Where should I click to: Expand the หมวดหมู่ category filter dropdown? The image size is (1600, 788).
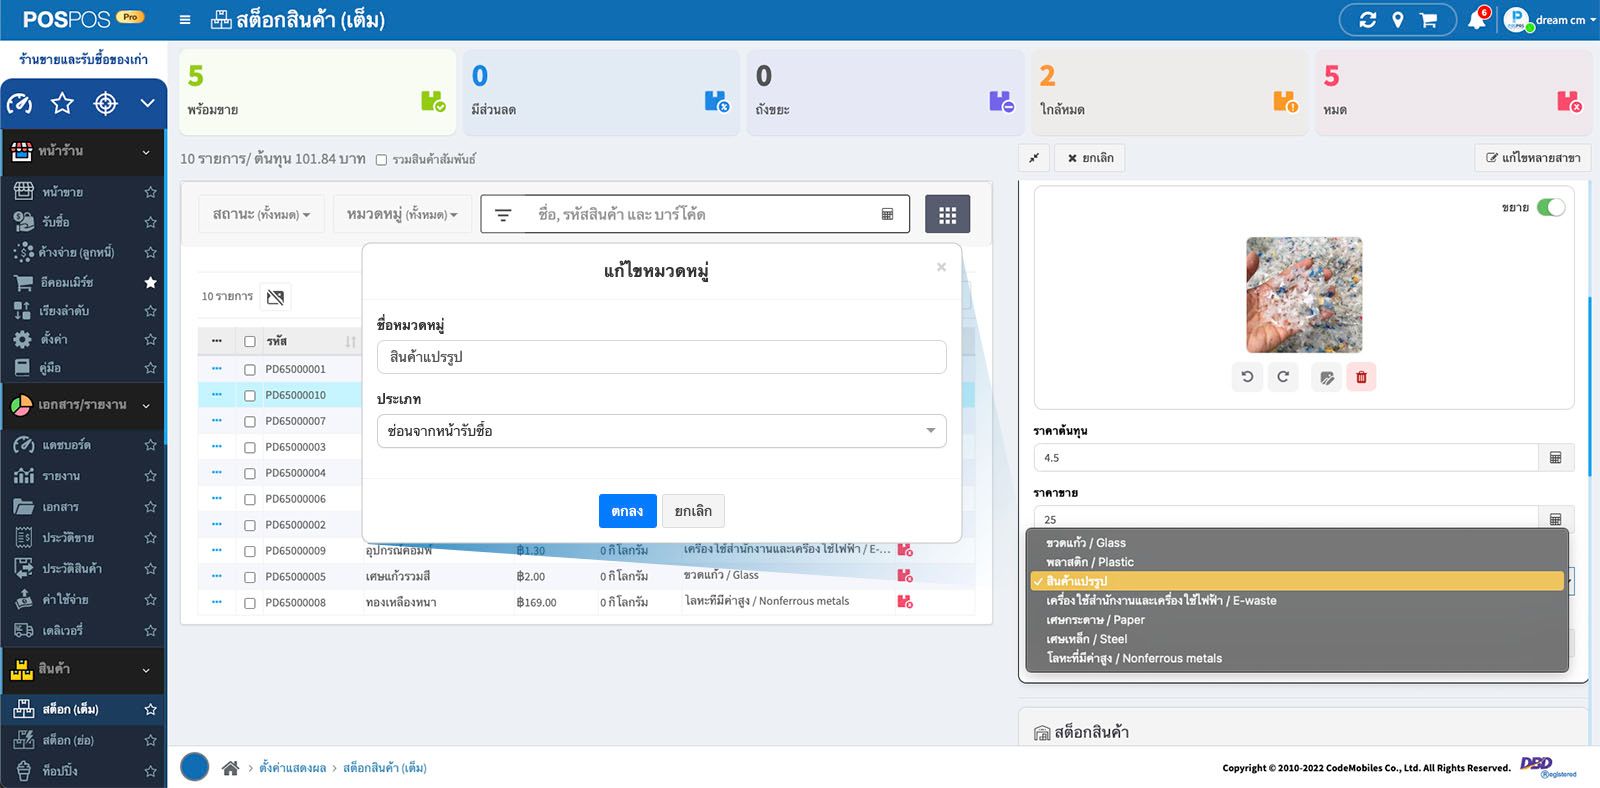click(402, 214)
